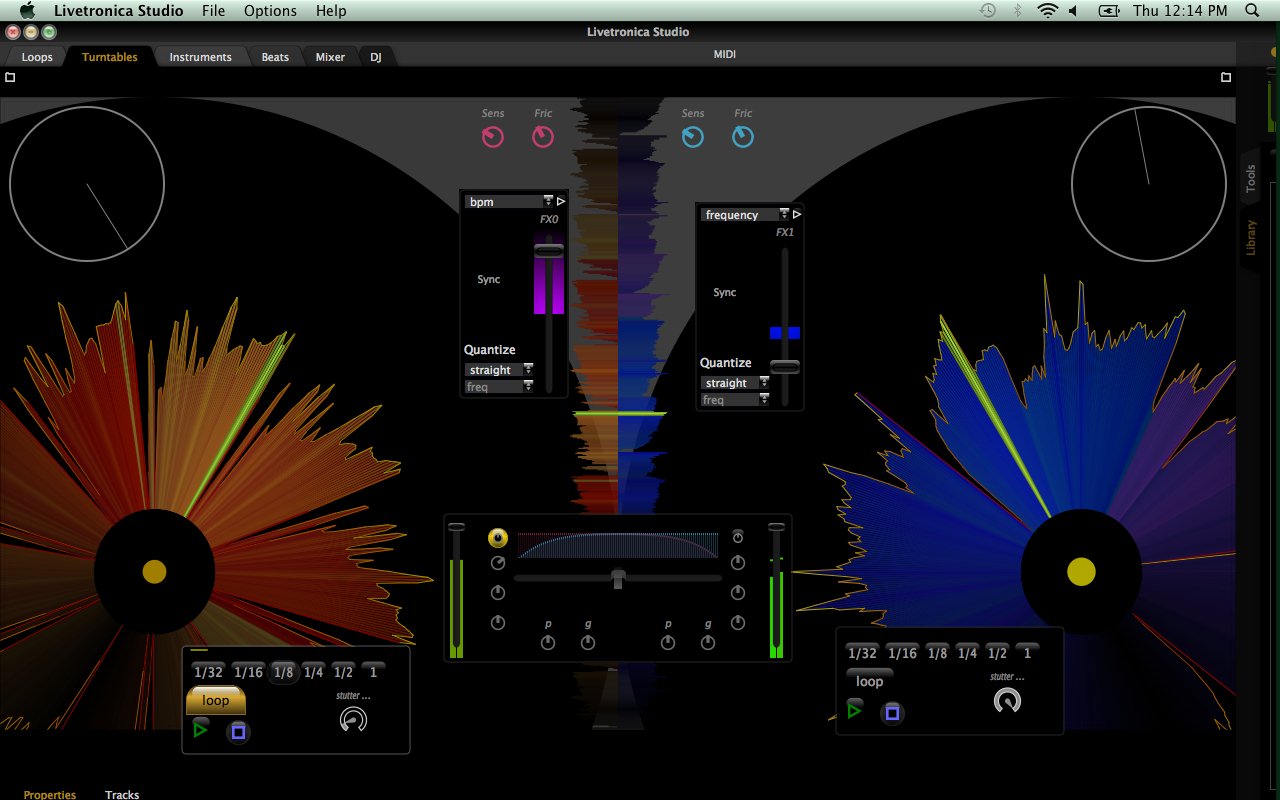Click the left deck yellow spindle center

154,571
